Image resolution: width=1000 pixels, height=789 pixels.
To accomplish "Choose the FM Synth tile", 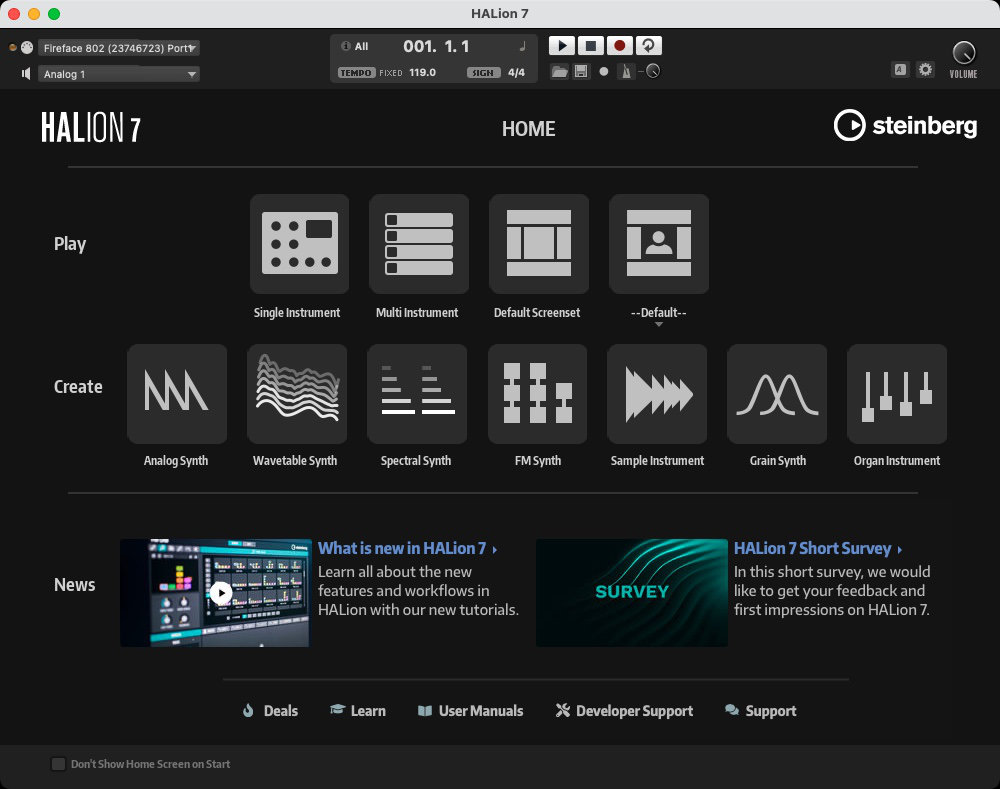I will [537, 394].
